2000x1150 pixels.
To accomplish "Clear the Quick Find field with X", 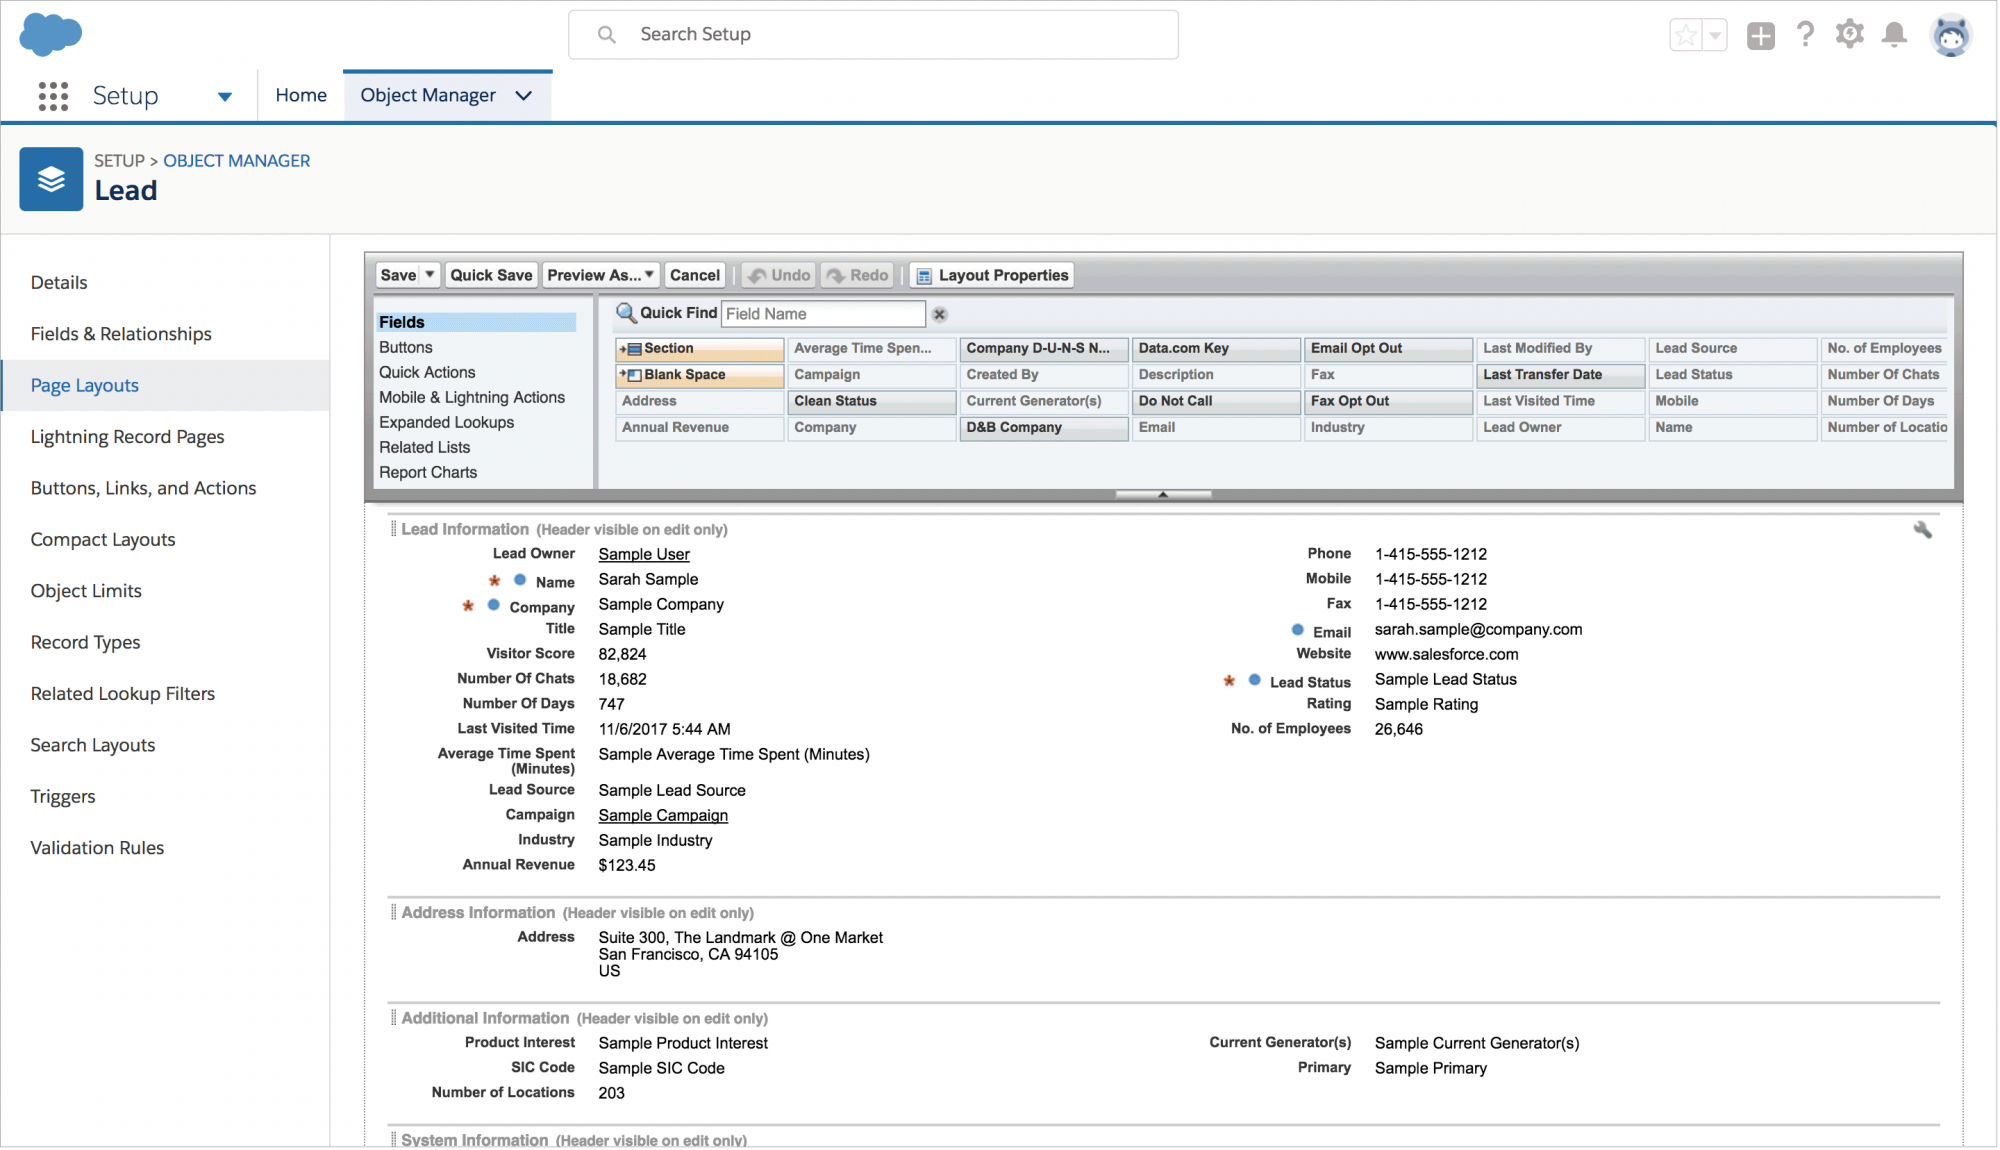I will [x=939, y=314].
